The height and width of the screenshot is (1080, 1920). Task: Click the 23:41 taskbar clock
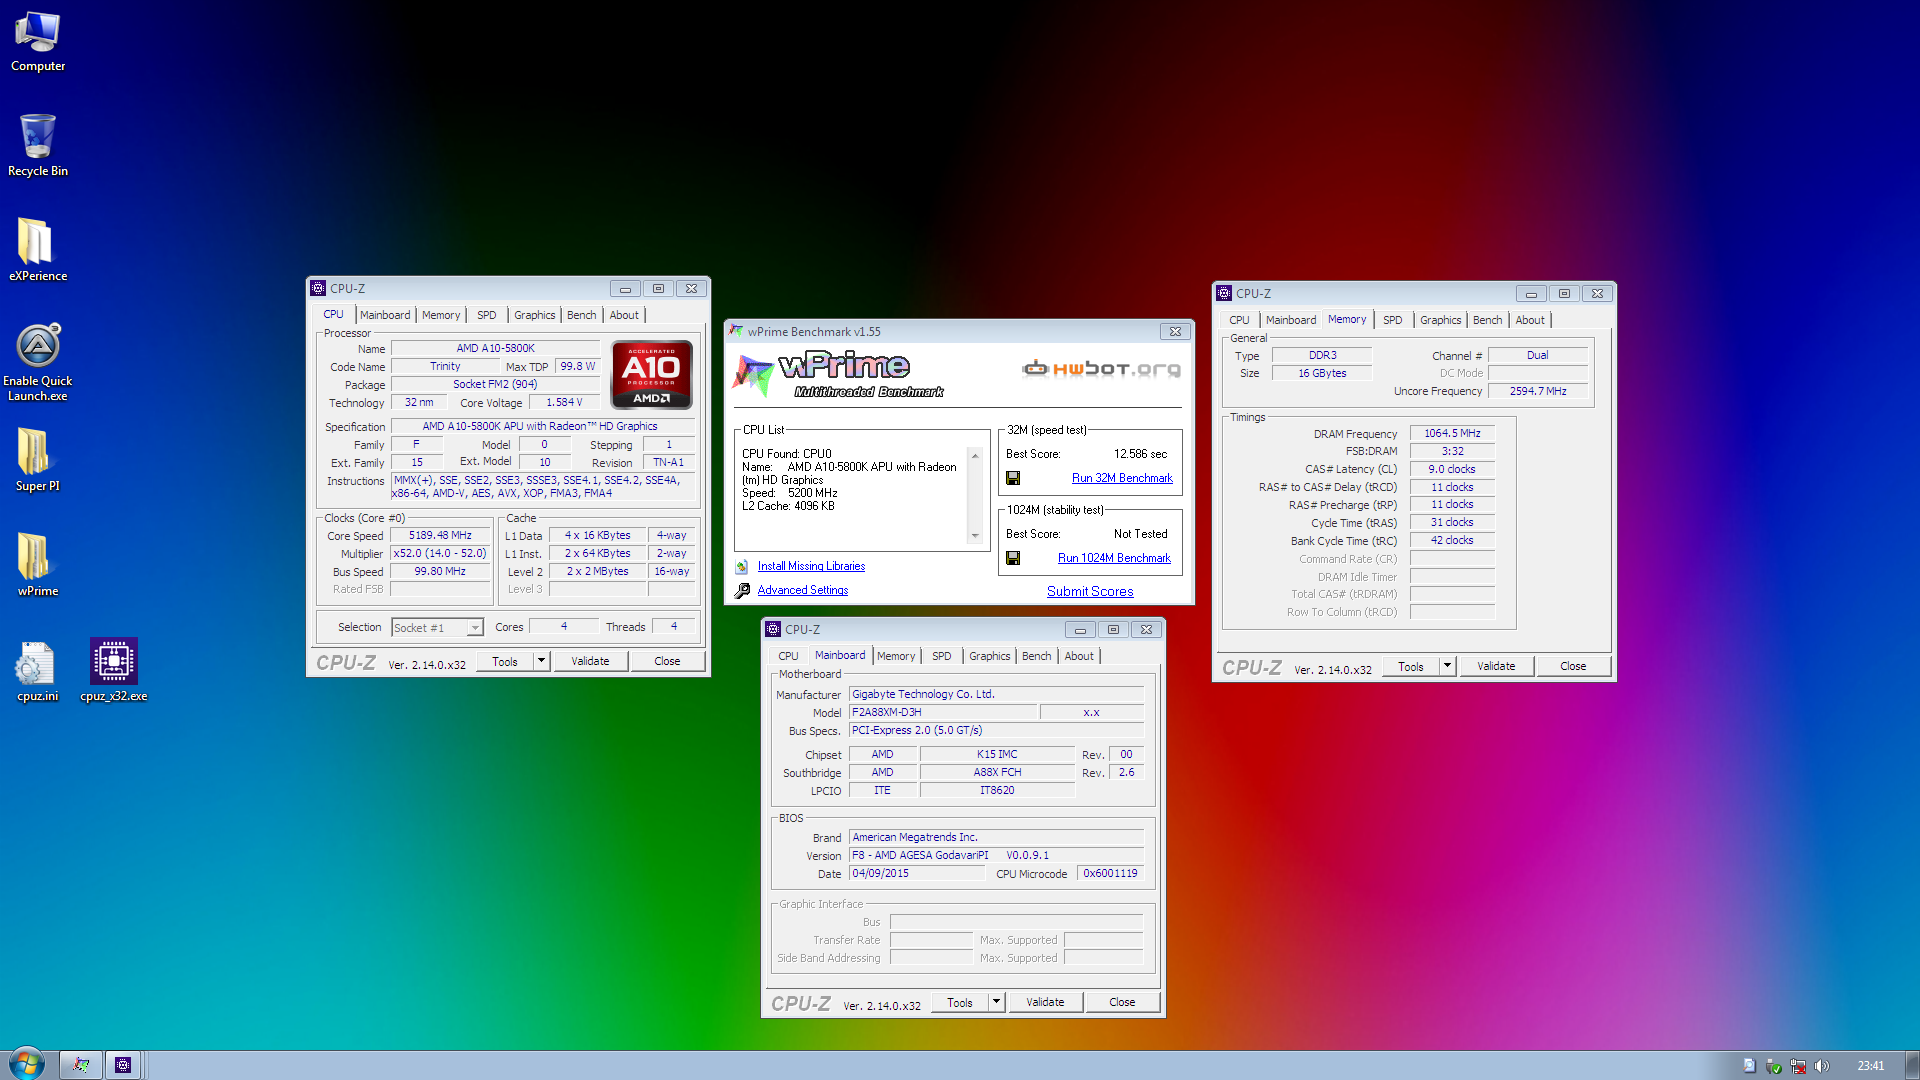[x=1870, y=1066]
